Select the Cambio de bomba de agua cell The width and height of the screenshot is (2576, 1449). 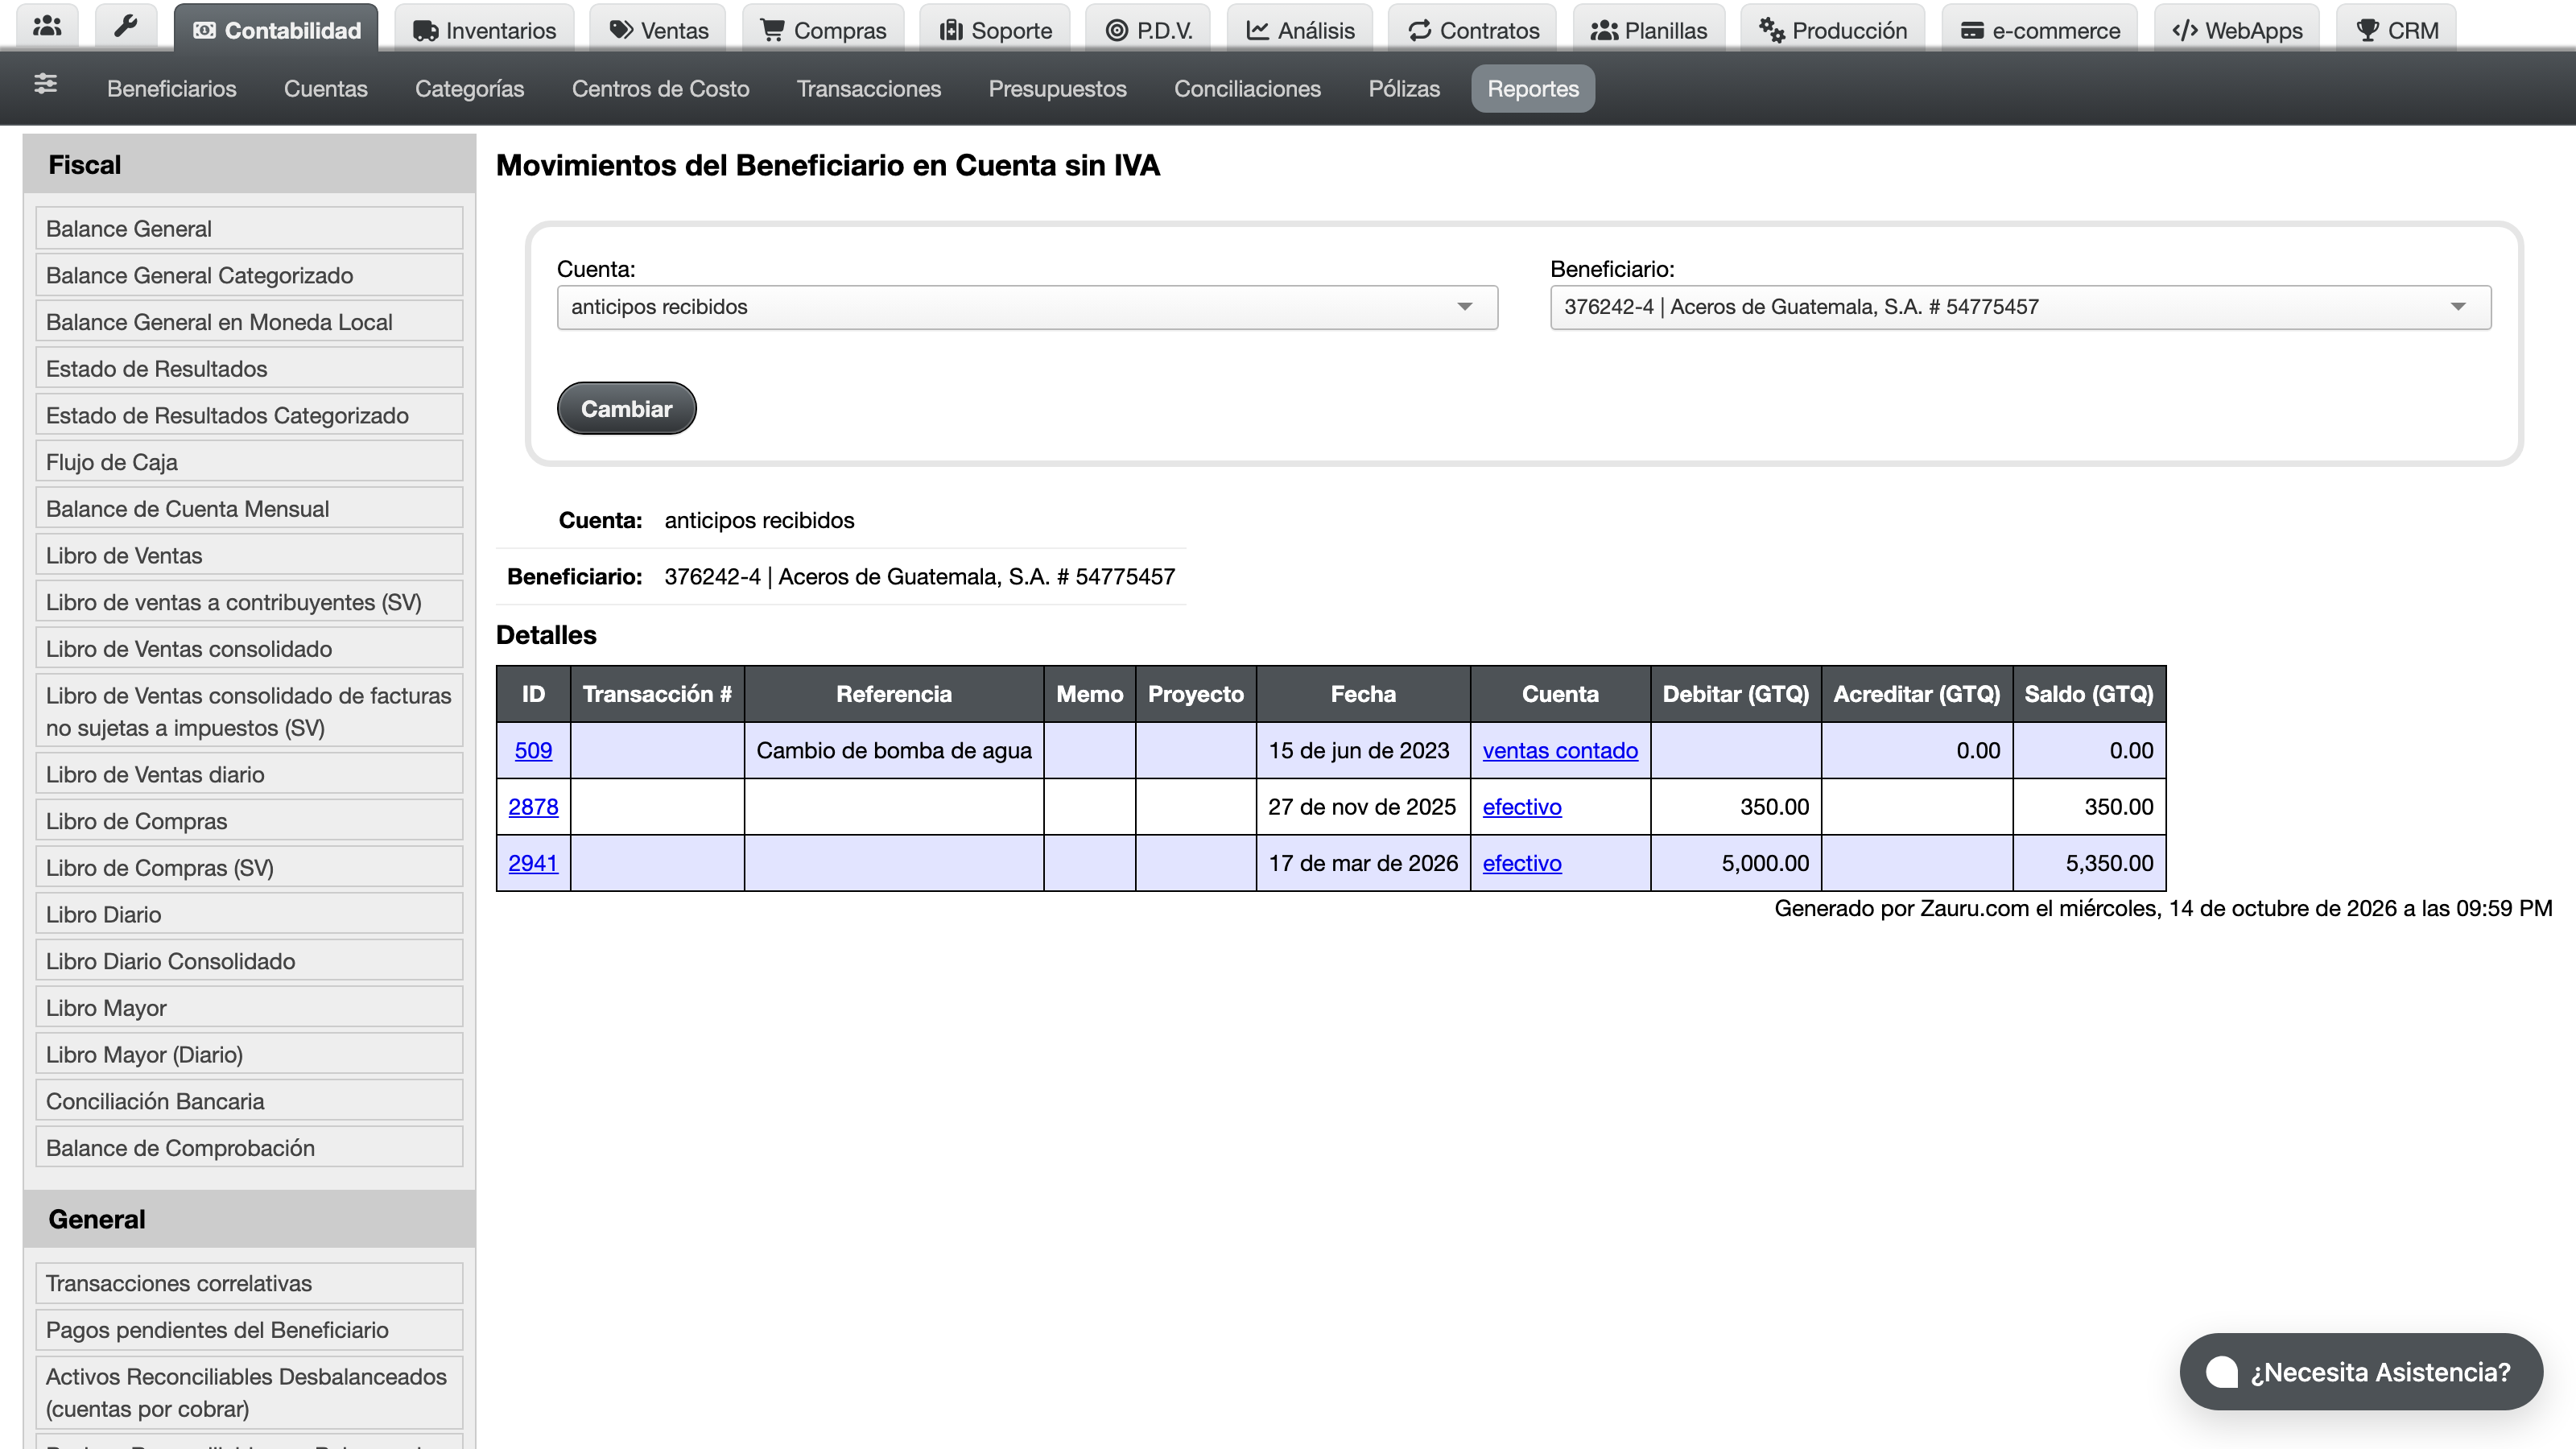point(894,751)
